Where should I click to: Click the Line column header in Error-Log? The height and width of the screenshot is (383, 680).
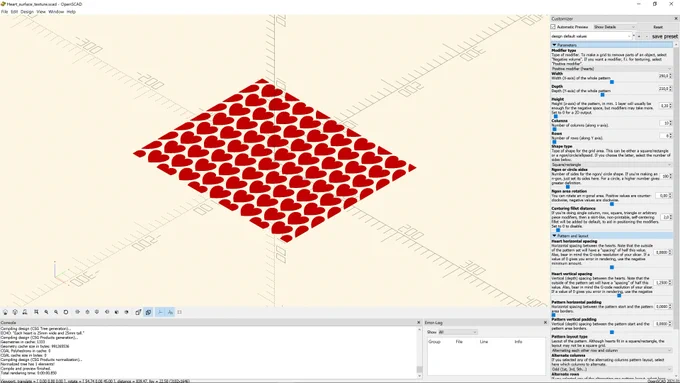pyautogui.click(x=484, y=342)
